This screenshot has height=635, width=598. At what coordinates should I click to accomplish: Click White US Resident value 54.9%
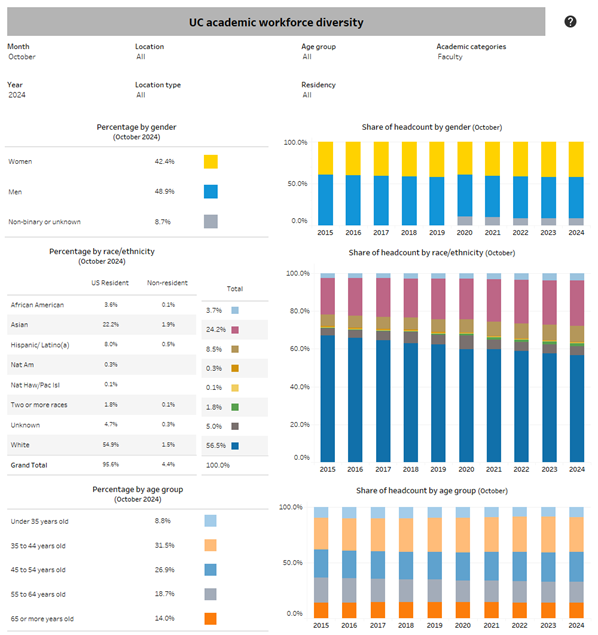tap(111, 445)
